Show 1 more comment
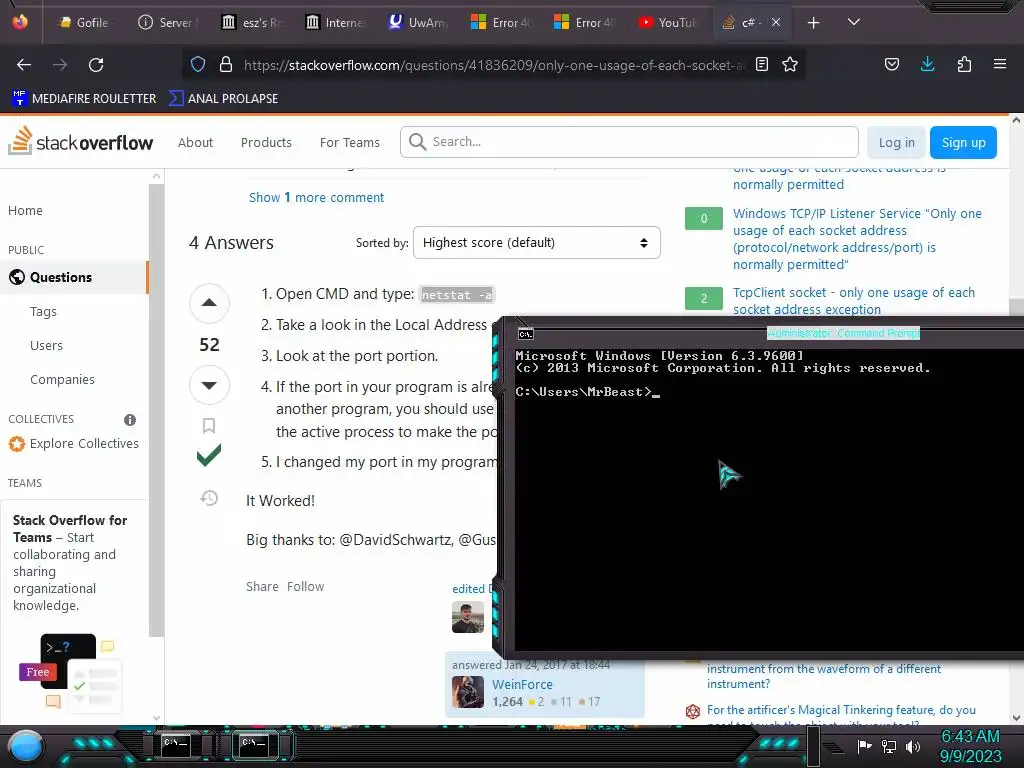 (x=316, y=197)
